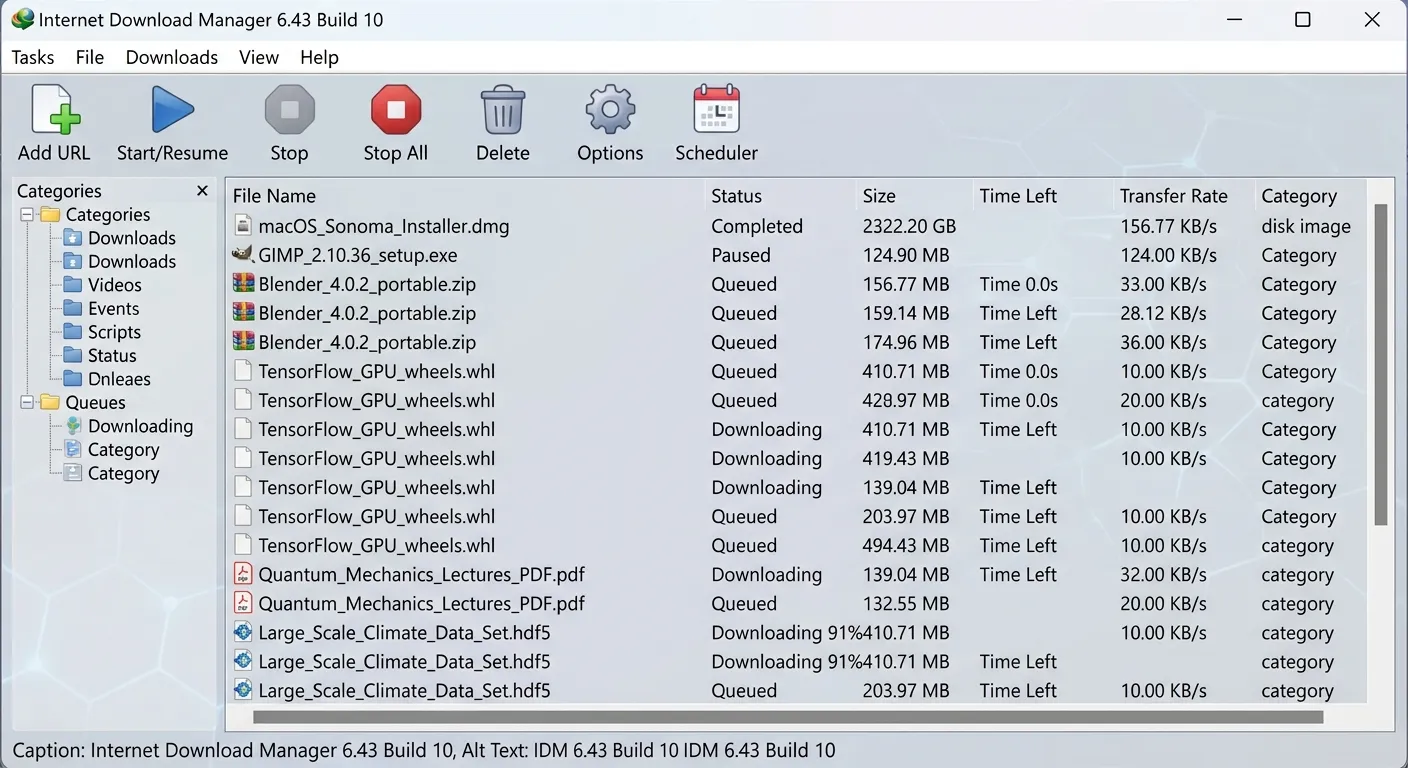This screenshot has height=768, width=1408.
Task: Click the Add URL toolbar icon
Action: coord(55,109)
